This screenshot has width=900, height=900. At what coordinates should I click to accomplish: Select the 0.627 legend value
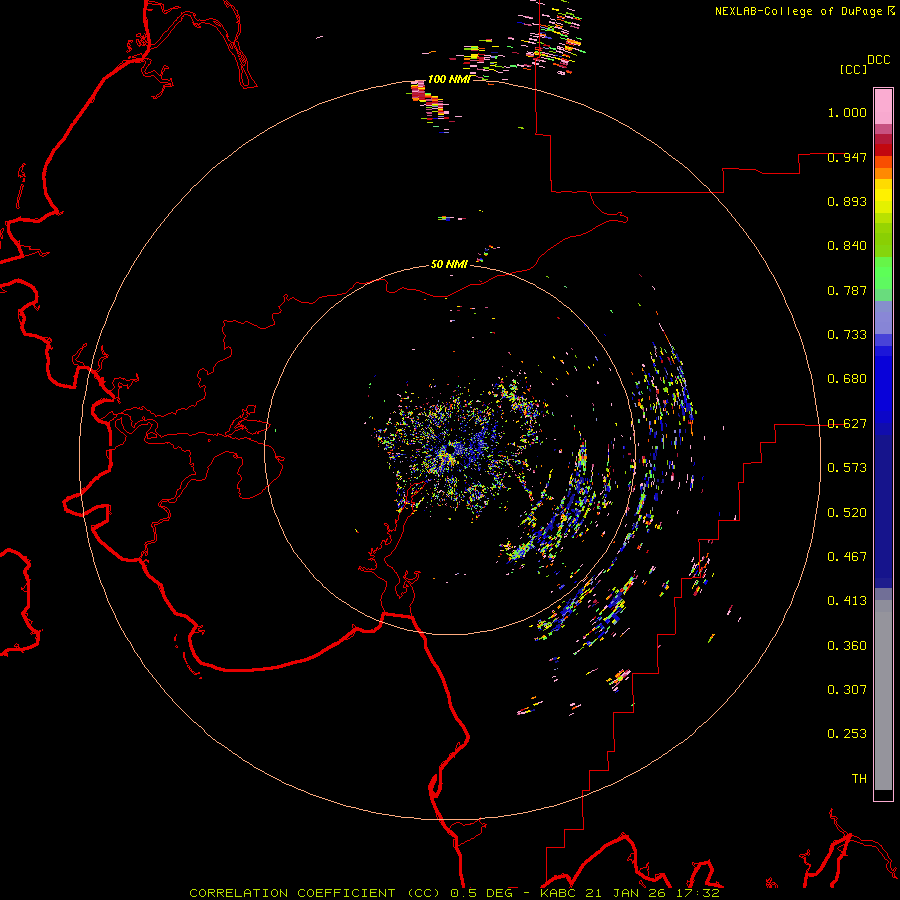[847, 424]
